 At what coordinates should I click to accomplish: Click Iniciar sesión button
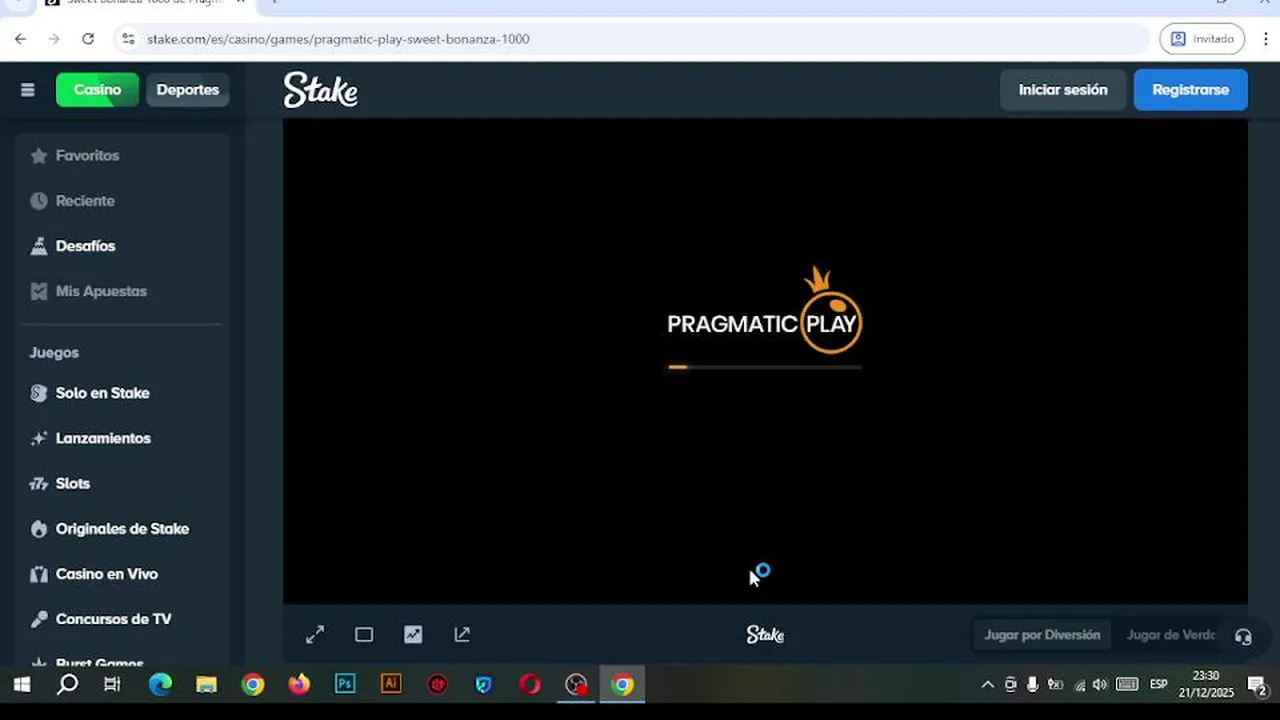(x=1063, y=90)
